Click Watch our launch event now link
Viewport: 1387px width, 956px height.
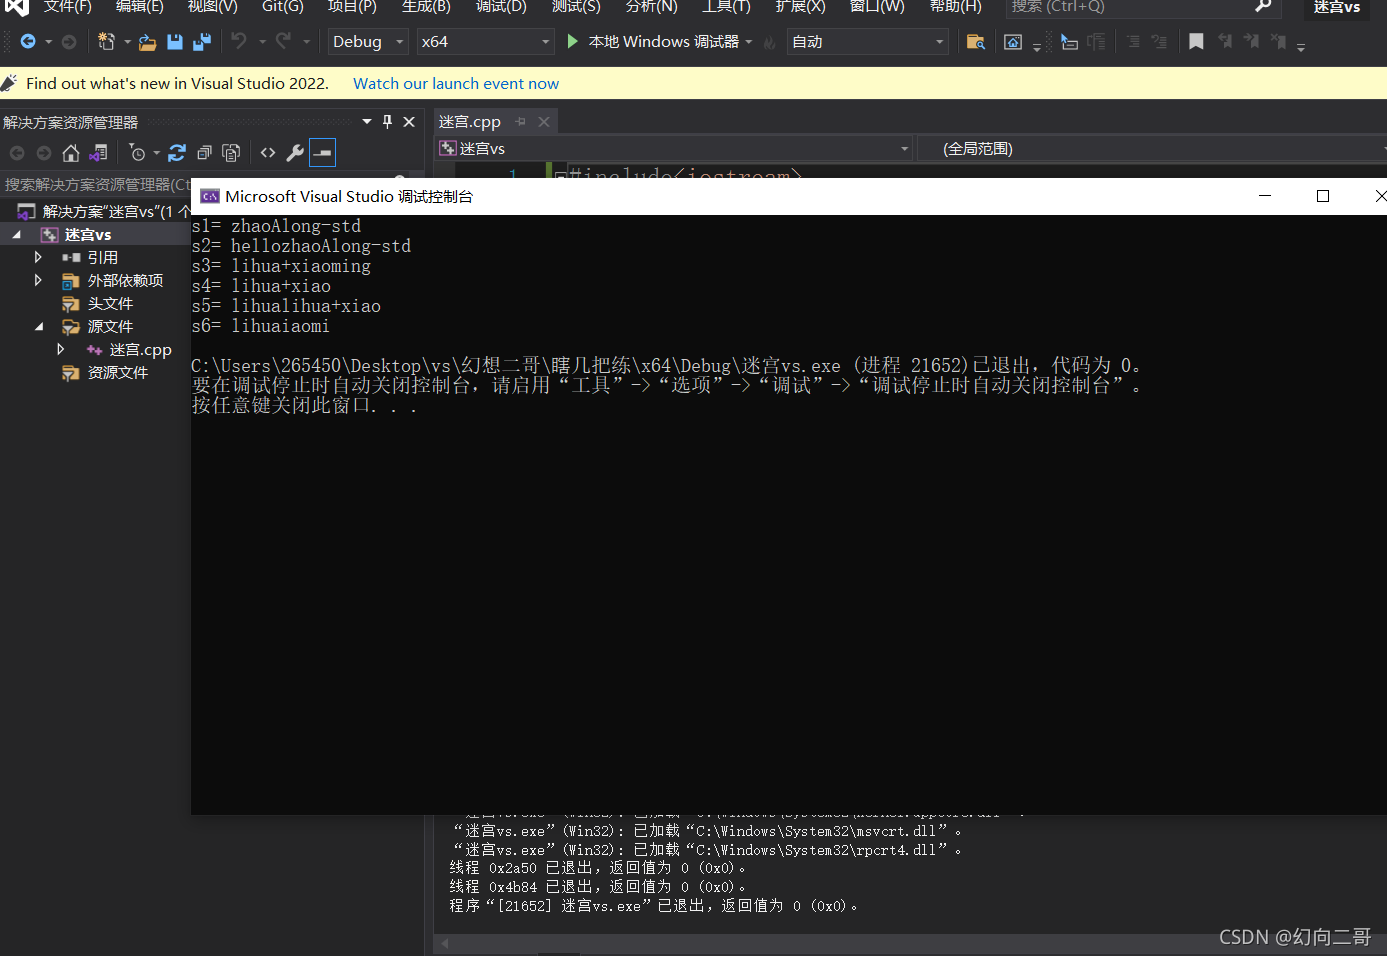[456, 84]
